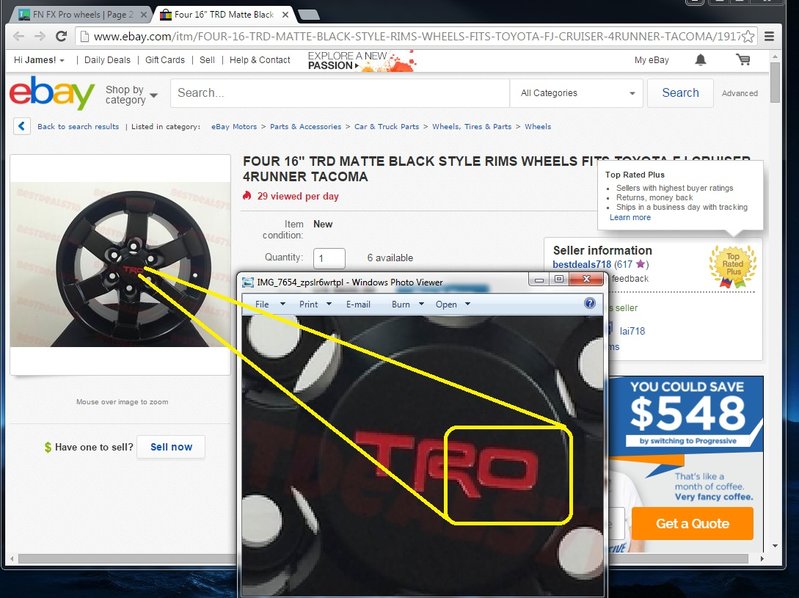Image resolution: width=799 pixels, height=598 pixels.
Task: Select the Four 16" TRD Matte Black tab
Action: click(224, 15)
